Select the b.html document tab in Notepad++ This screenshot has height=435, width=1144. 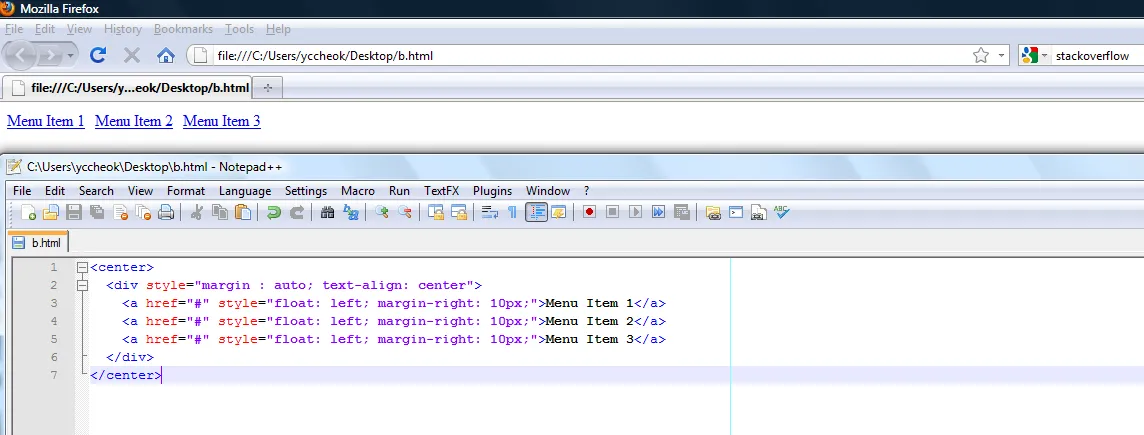tap(38, 243)
